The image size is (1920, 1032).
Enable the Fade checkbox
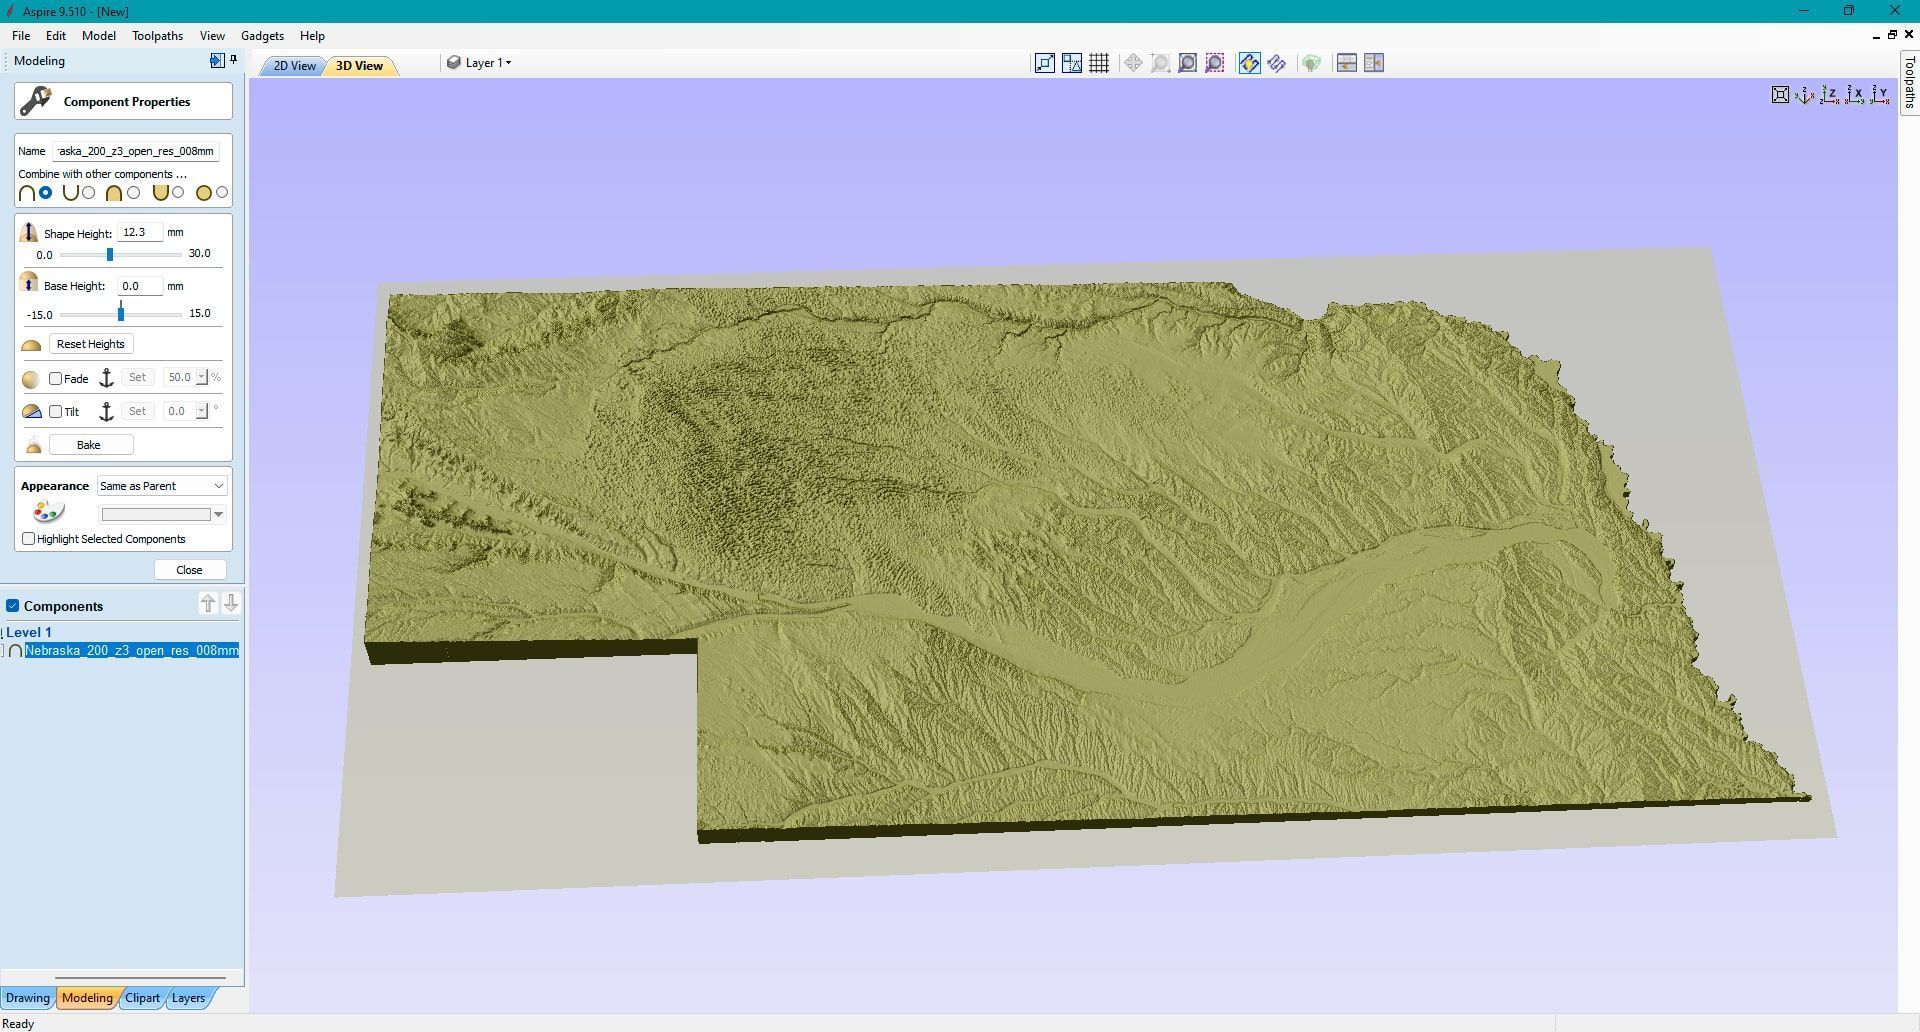56,379
